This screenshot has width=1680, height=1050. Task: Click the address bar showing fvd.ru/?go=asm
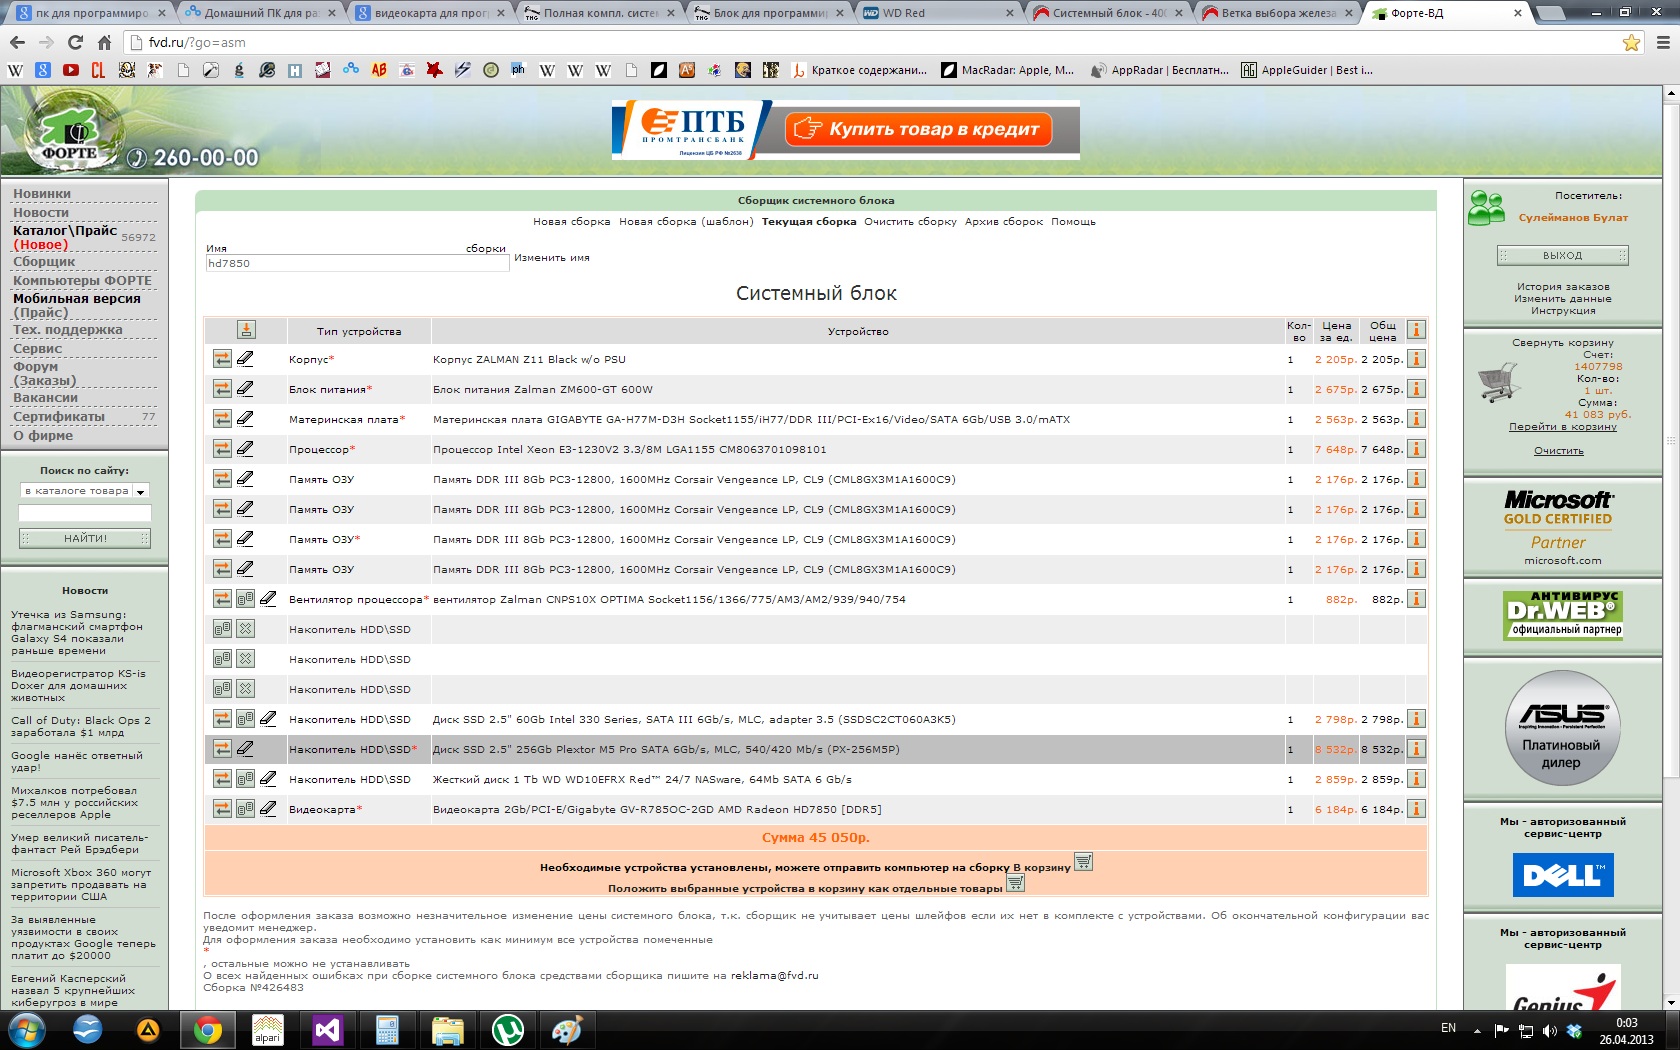click(x=870, y=42)
